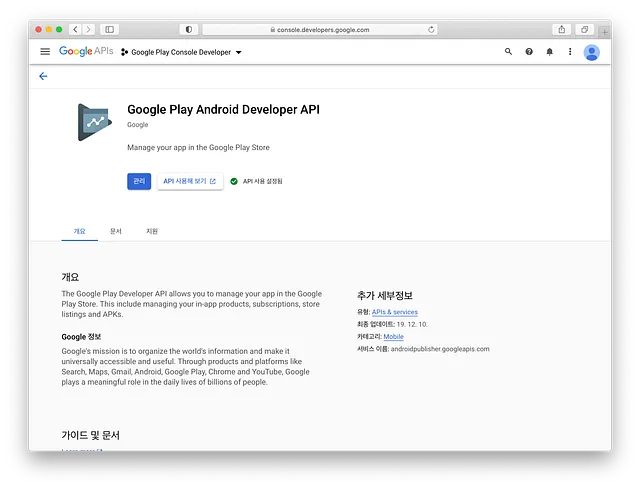Screen dimensions: 640x489
Task: Open a new Safari tab with plus
Action: [604, 32]
